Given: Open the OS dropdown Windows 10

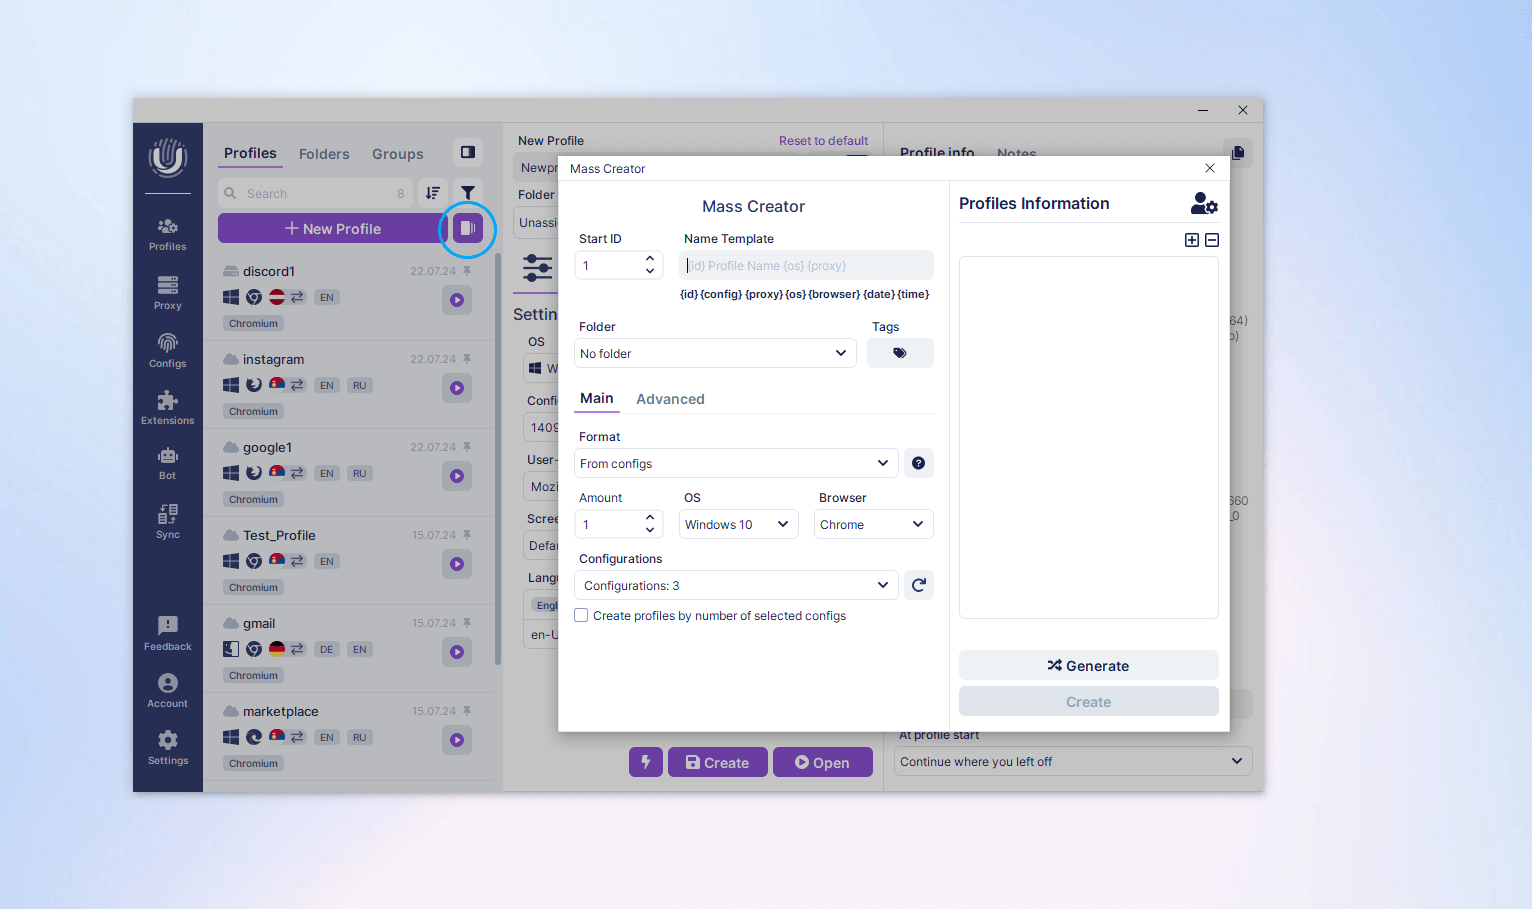Looking at the screenshot, I should tap(738, 524).
